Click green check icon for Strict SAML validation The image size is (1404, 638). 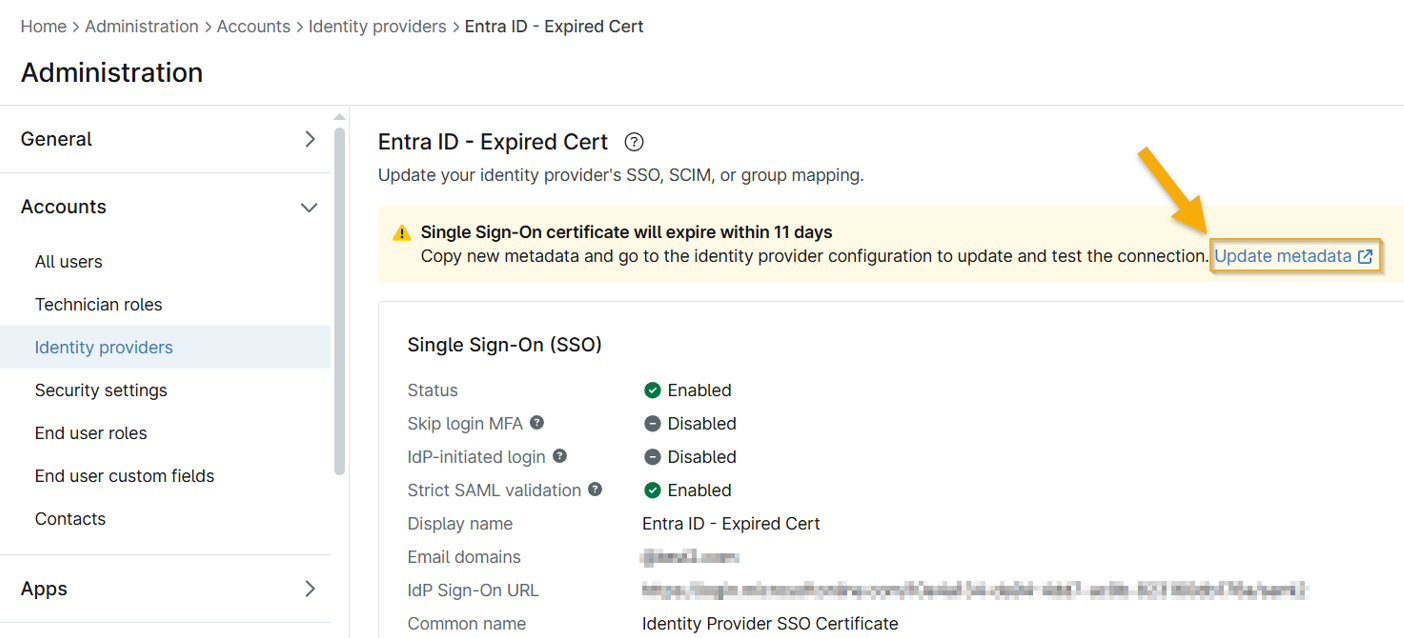coord(652,490)
